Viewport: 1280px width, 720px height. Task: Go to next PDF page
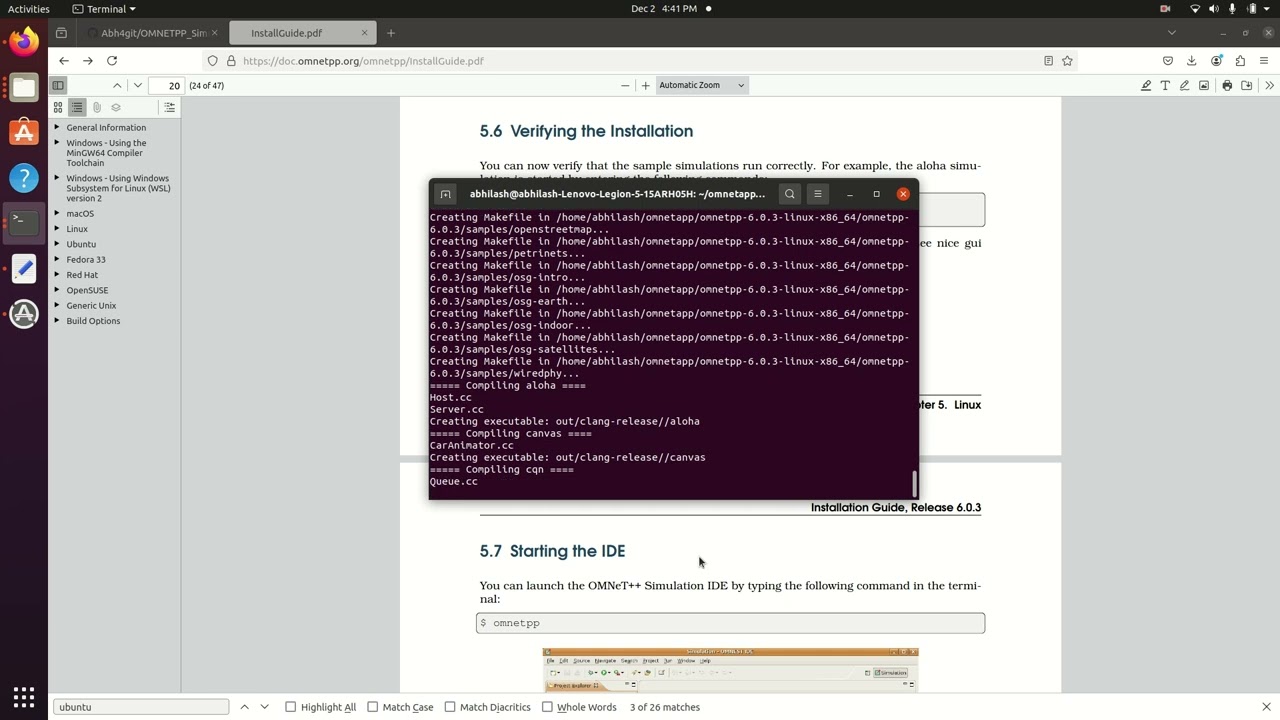click(x=138, y=85)
